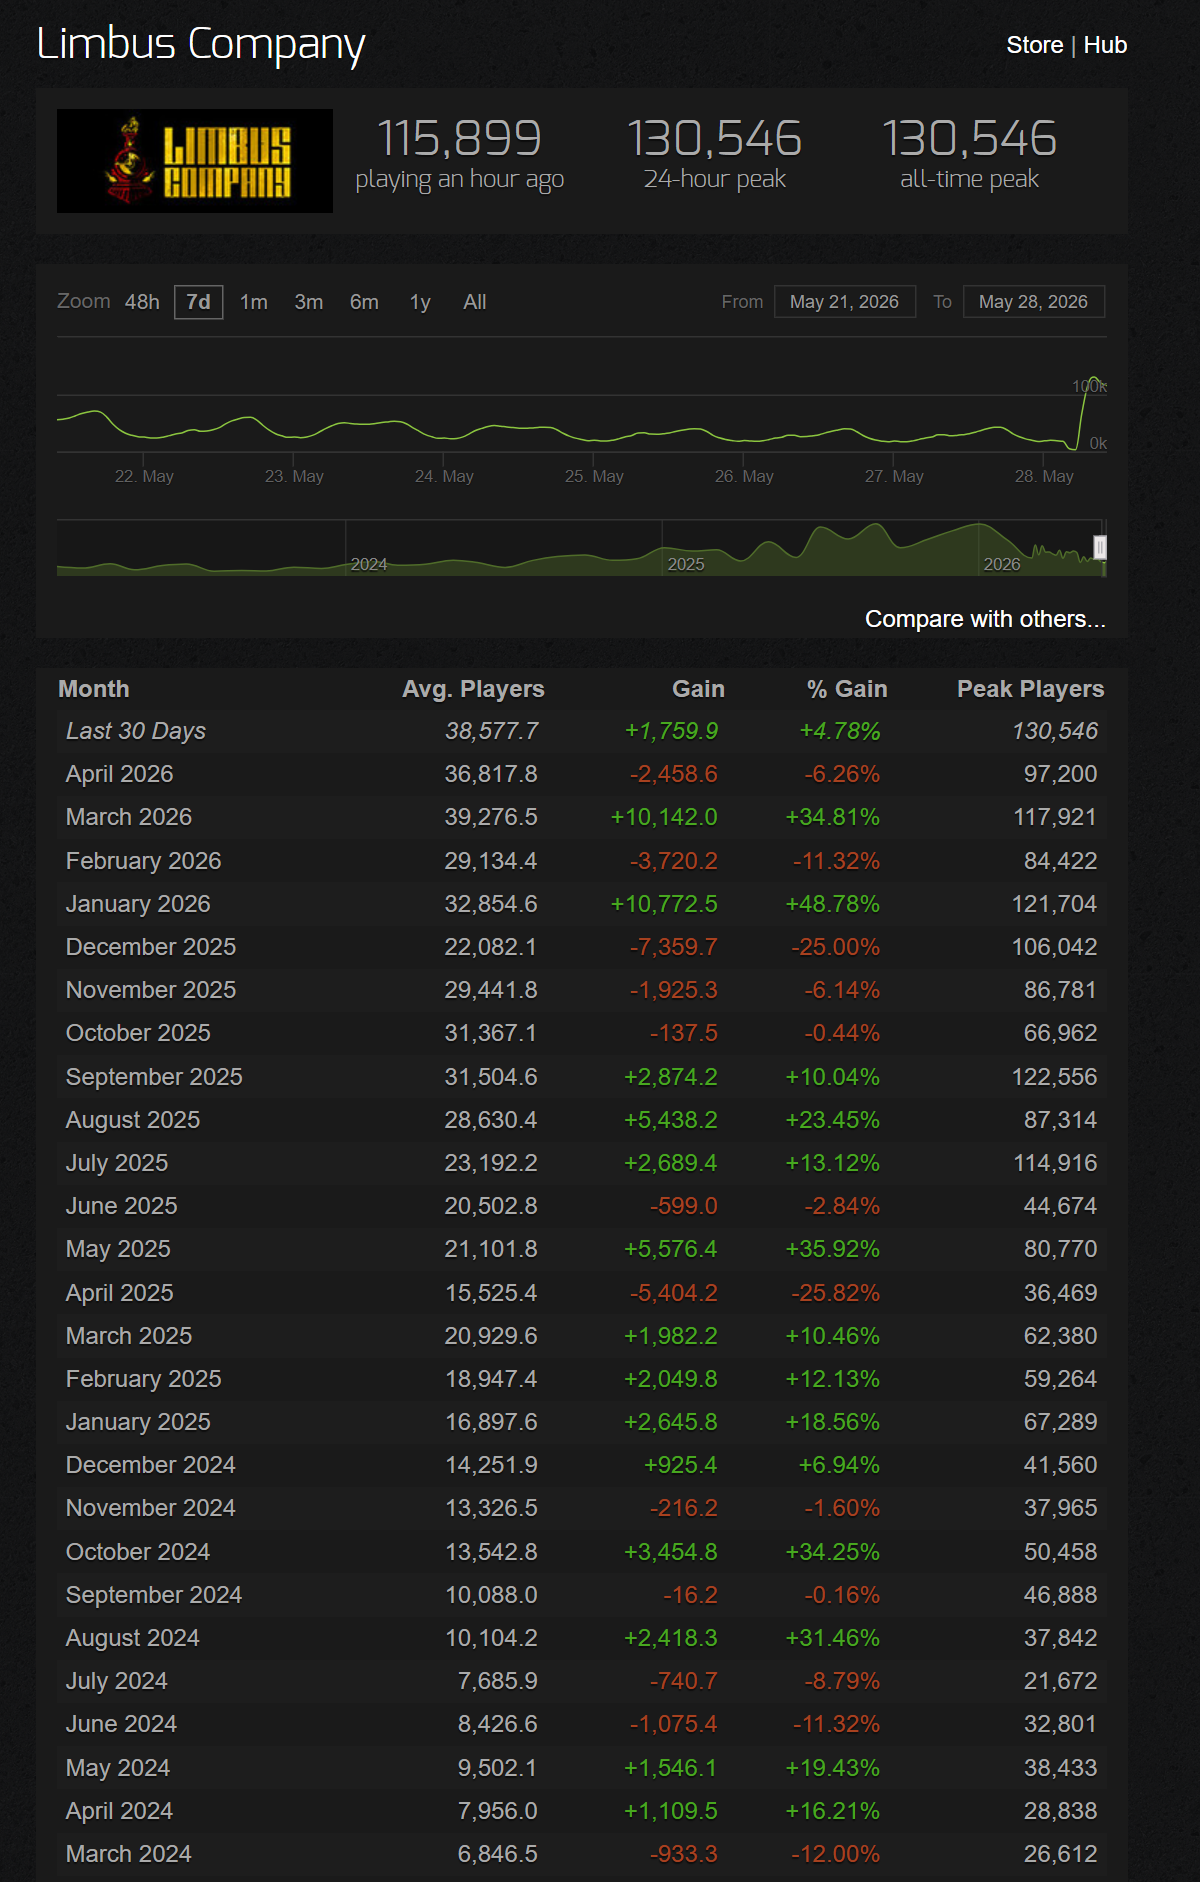
Task: Click the Last 30 Days row label
Action: [x=136, y=731]
